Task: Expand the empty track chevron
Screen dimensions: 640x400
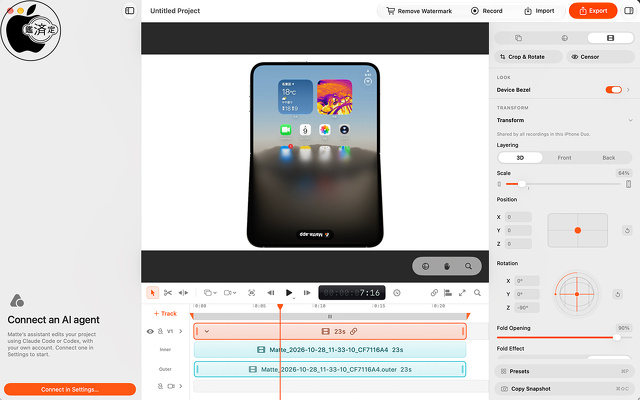Action: (x=180, y=386)
